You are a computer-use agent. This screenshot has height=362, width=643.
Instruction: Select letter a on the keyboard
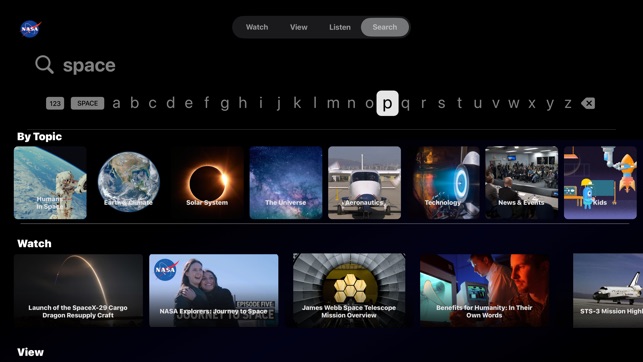click(116, 103)
